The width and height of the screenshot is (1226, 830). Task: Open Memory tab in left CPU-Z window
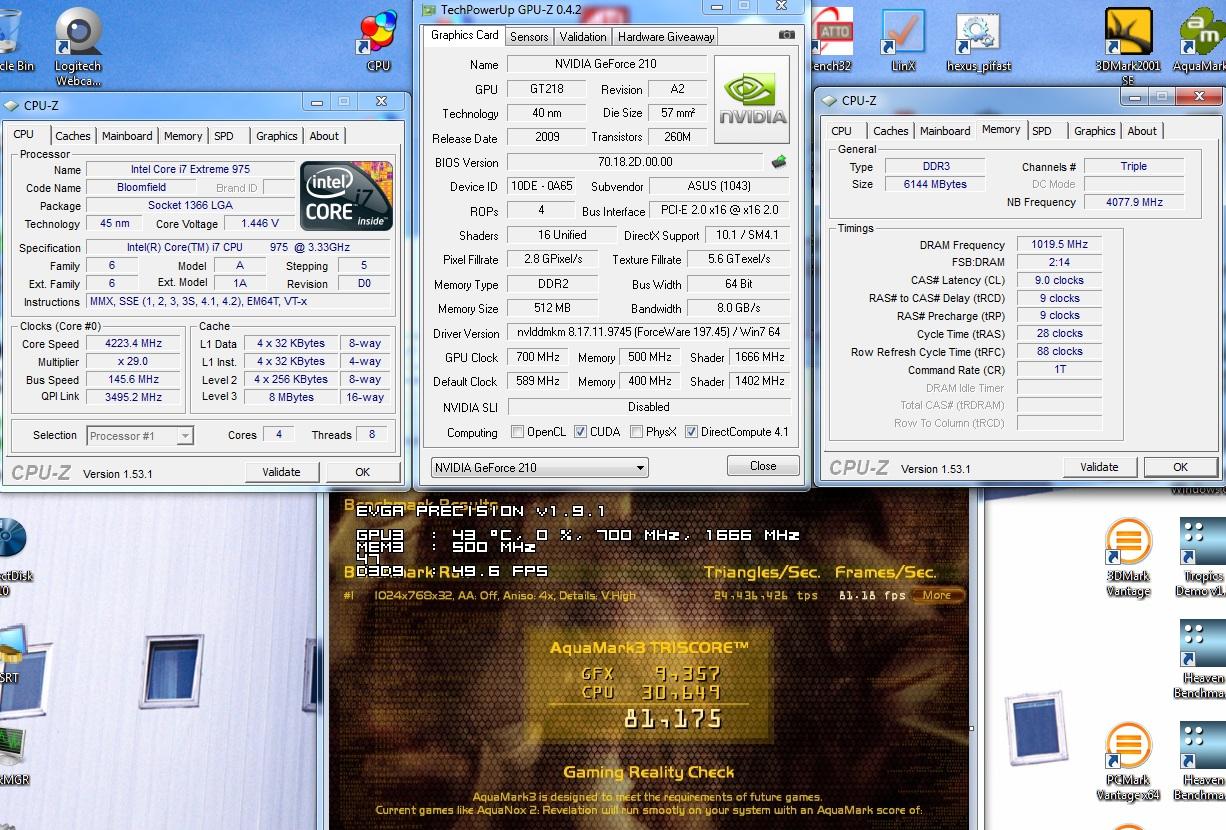(x=183, y=136)
